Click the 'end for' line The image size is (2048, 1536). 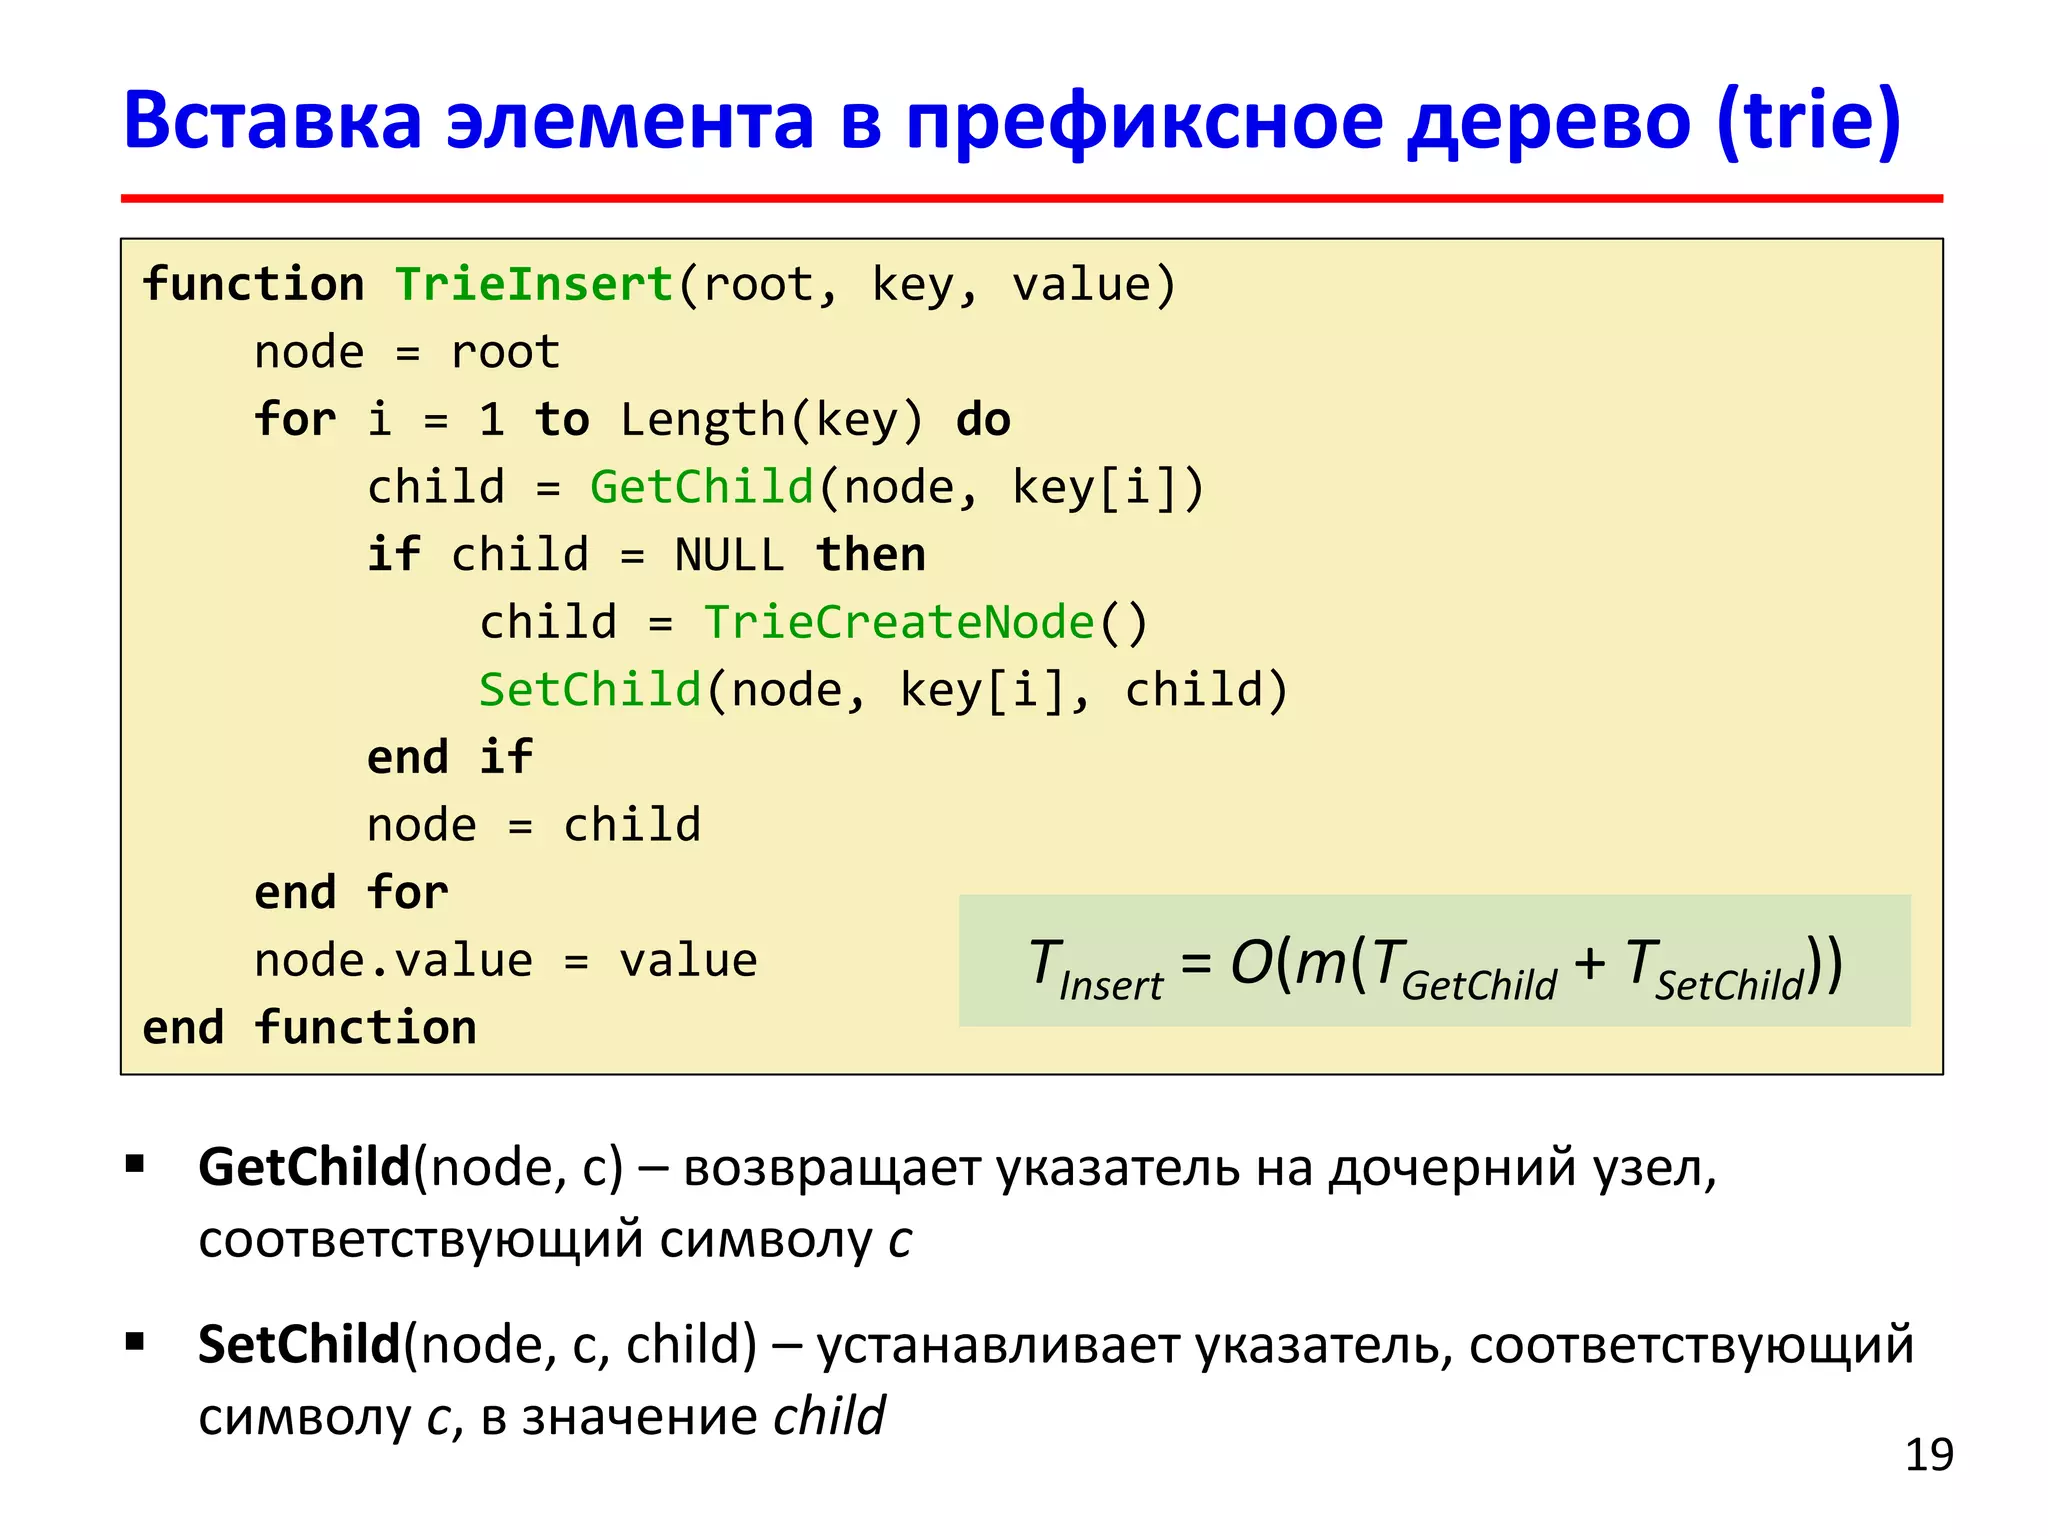pyautogui.click(x=351, y=893)
